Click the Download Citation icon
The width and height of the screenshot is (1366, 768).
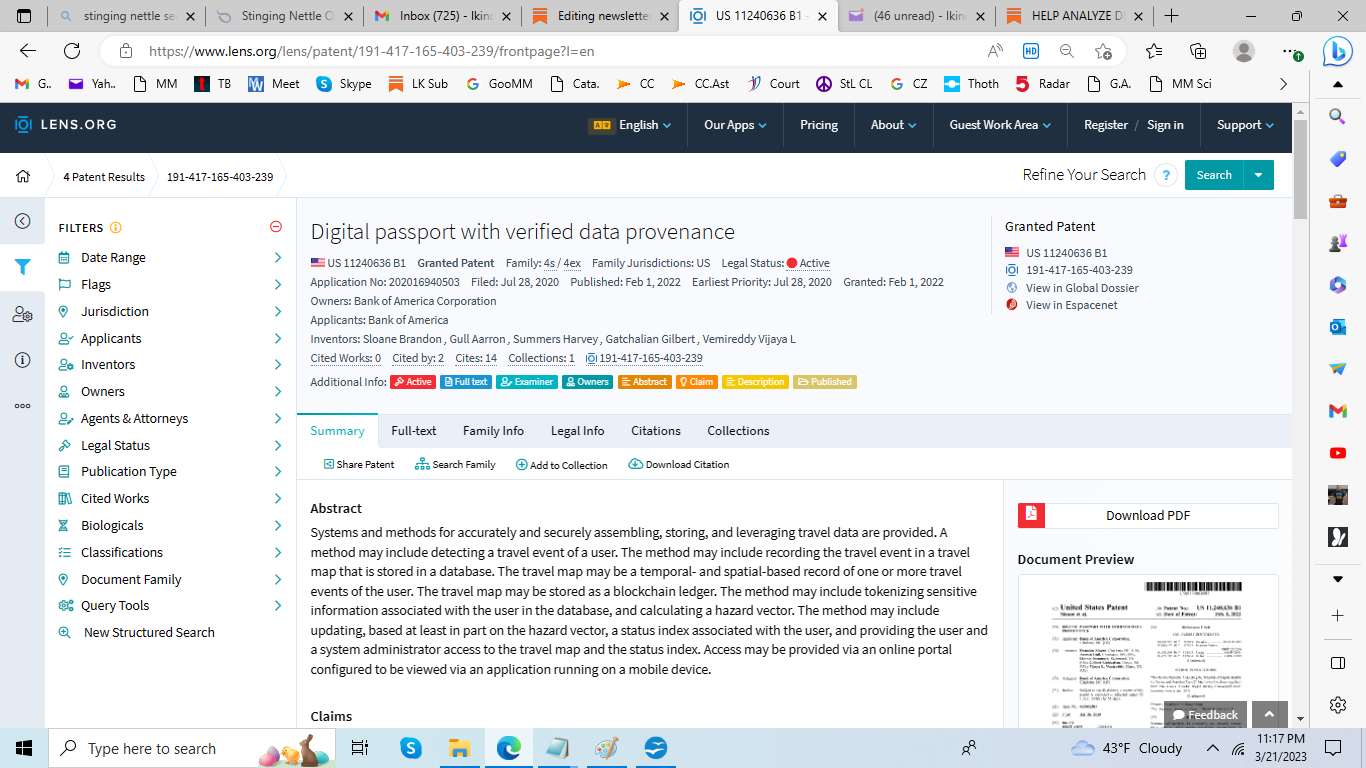(x=635, y=464)
